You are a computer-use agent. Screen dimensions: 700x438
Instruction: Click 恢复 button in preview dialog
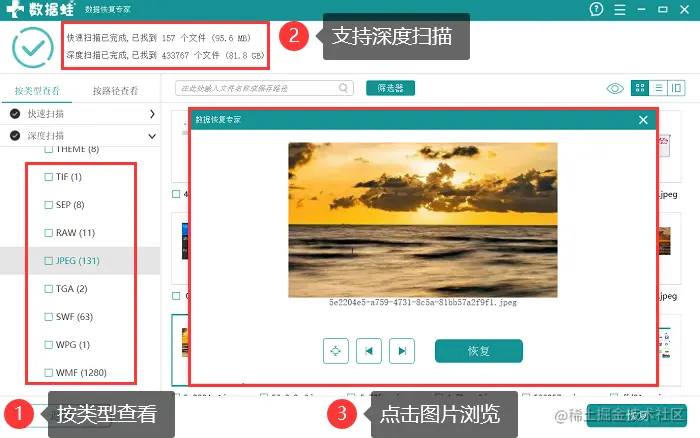[479, 351]
